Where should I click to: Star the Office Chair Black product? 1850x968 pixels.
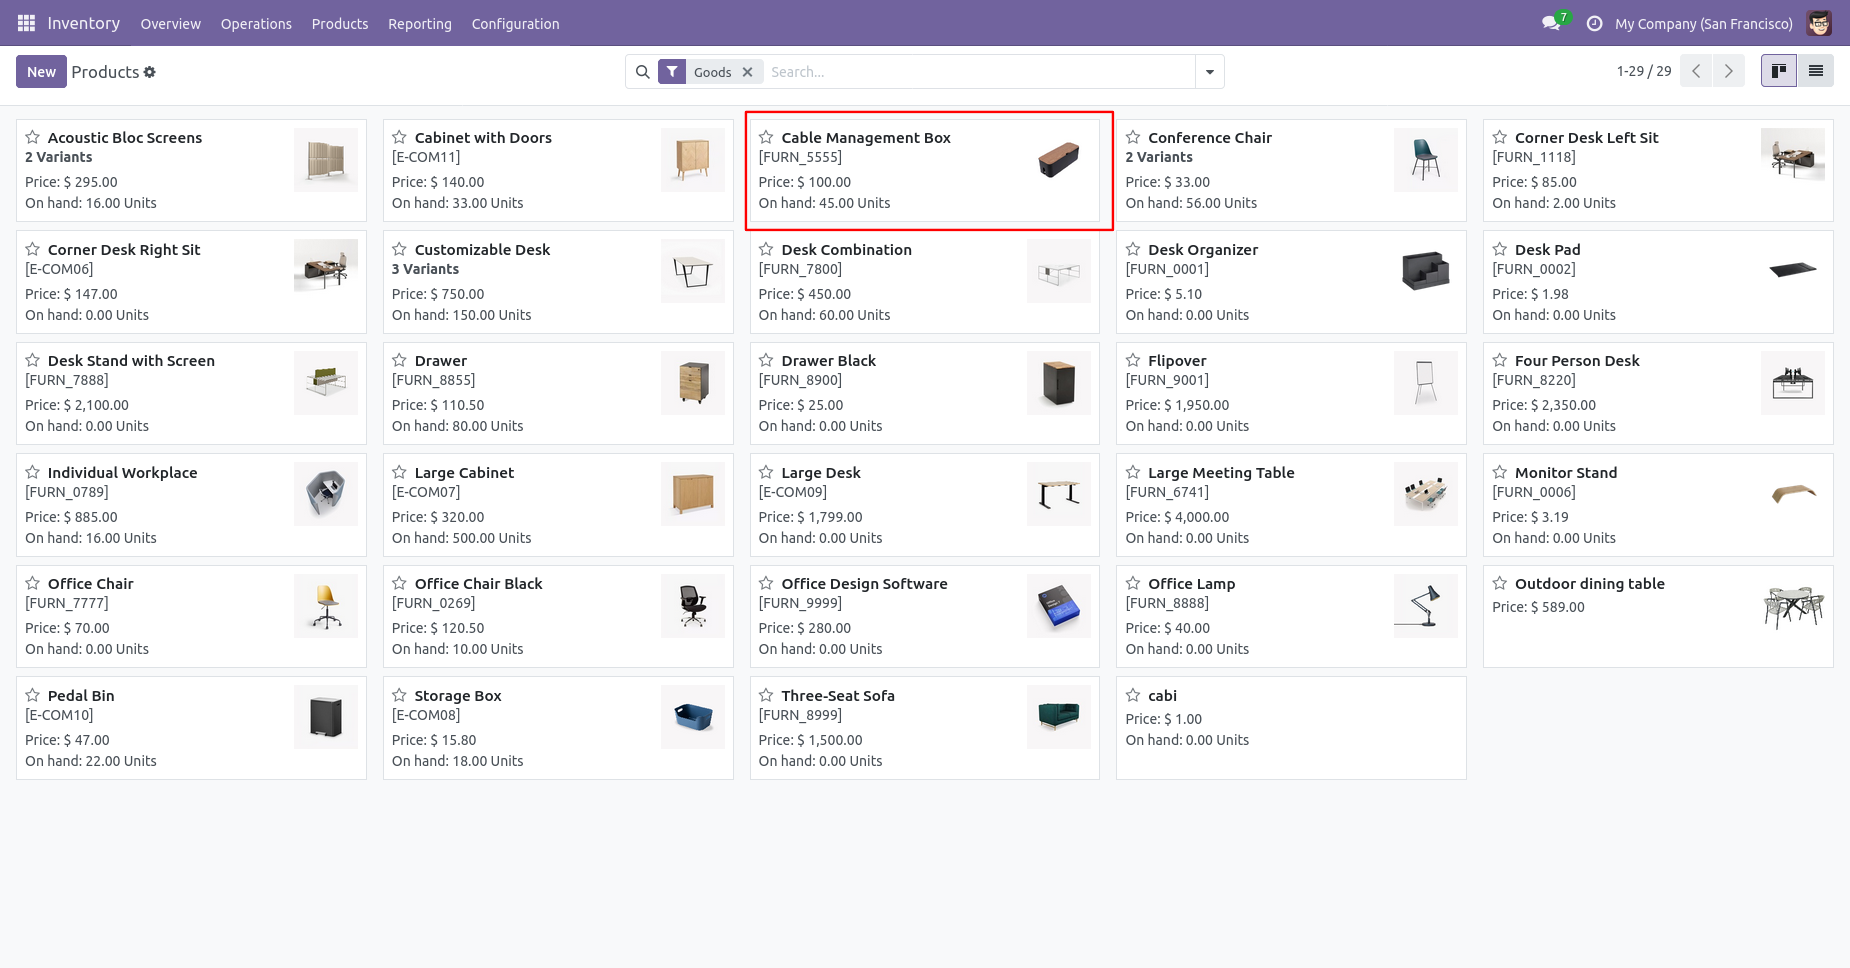pyautogui.click(x=399, y=583)
